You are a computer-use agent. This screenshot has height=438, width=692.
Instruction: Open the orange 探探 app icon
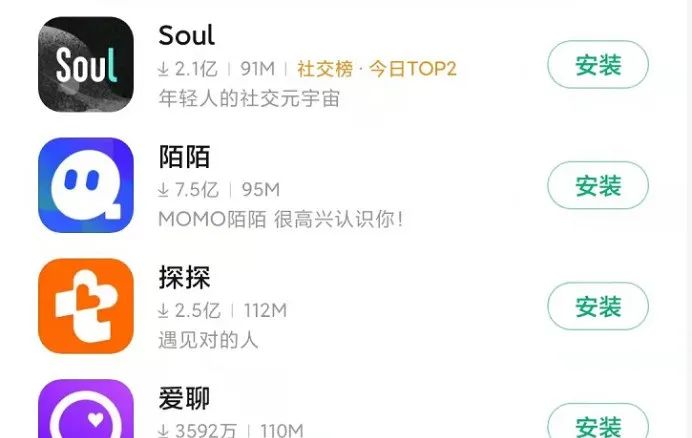[x=86, y=306]
